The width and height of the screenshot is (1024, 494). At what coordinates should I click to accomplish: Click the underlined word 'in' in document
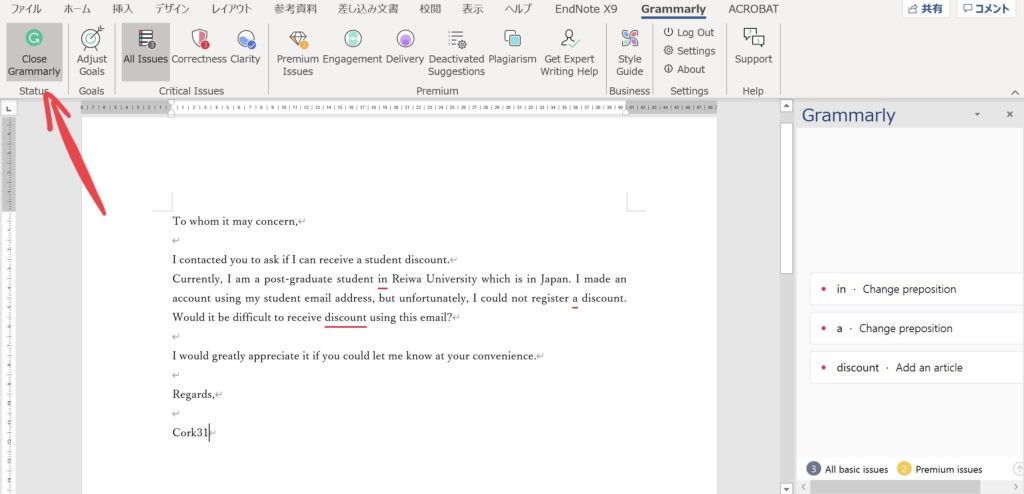coord(383,279)
